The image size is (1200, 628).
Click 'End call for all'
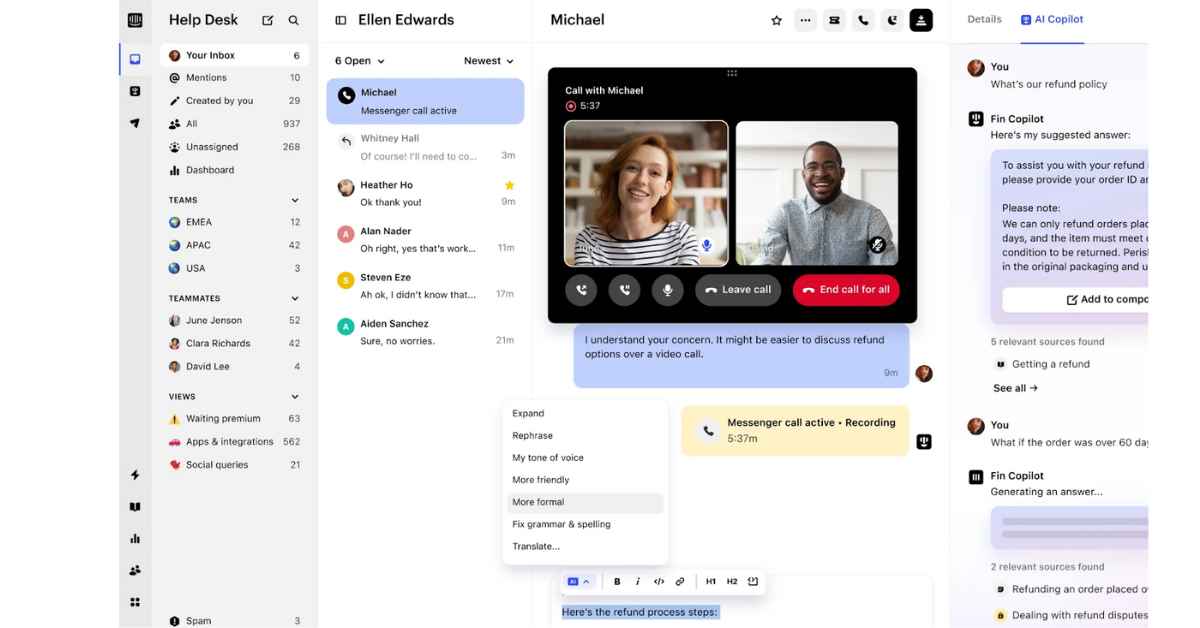point(846,289)
